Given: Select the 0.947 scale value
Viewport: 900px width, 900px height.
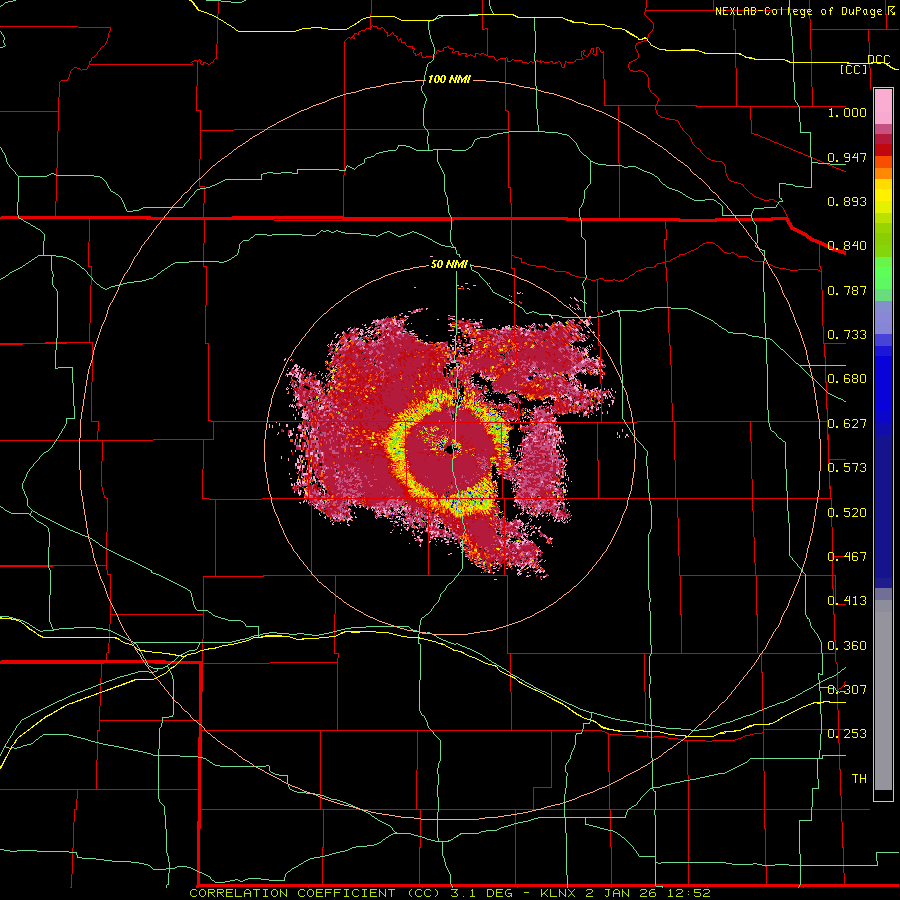Looking at the screenshot, I should [847, 157].
